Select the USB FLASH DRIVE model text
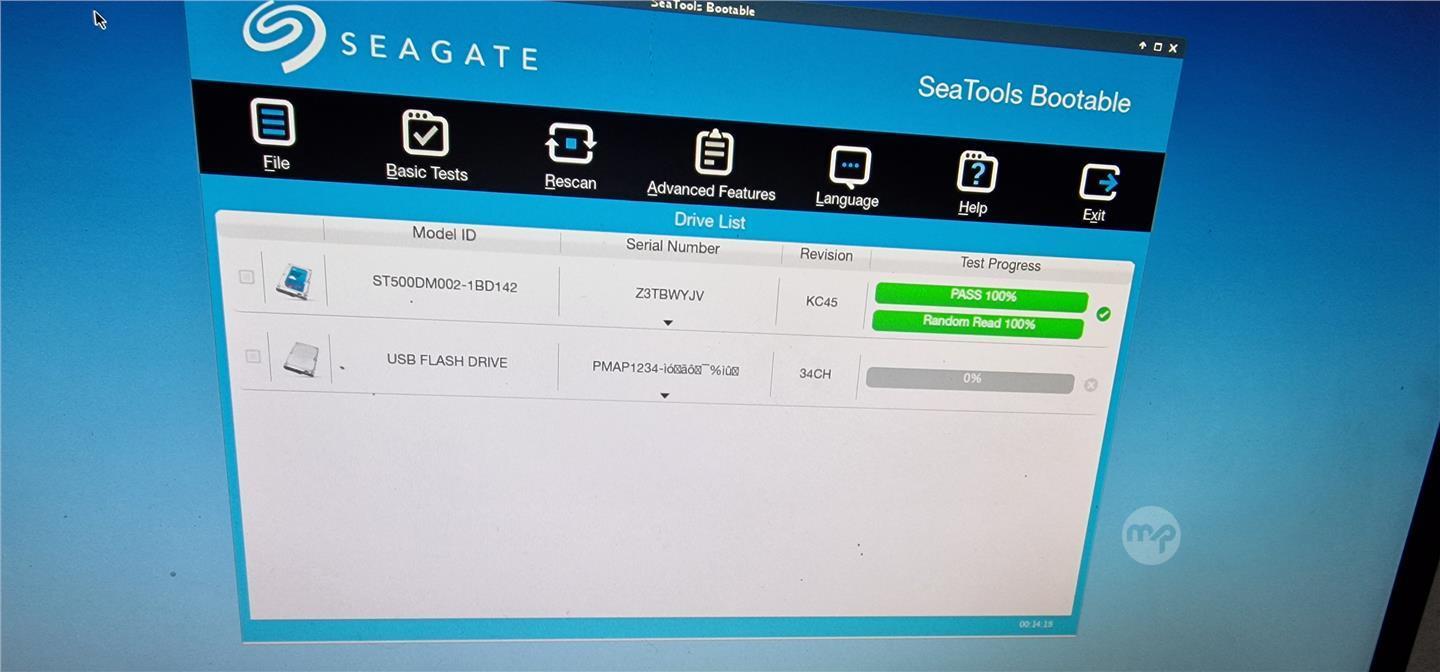This screenshot has height=672, width=1440. point(447,361)
